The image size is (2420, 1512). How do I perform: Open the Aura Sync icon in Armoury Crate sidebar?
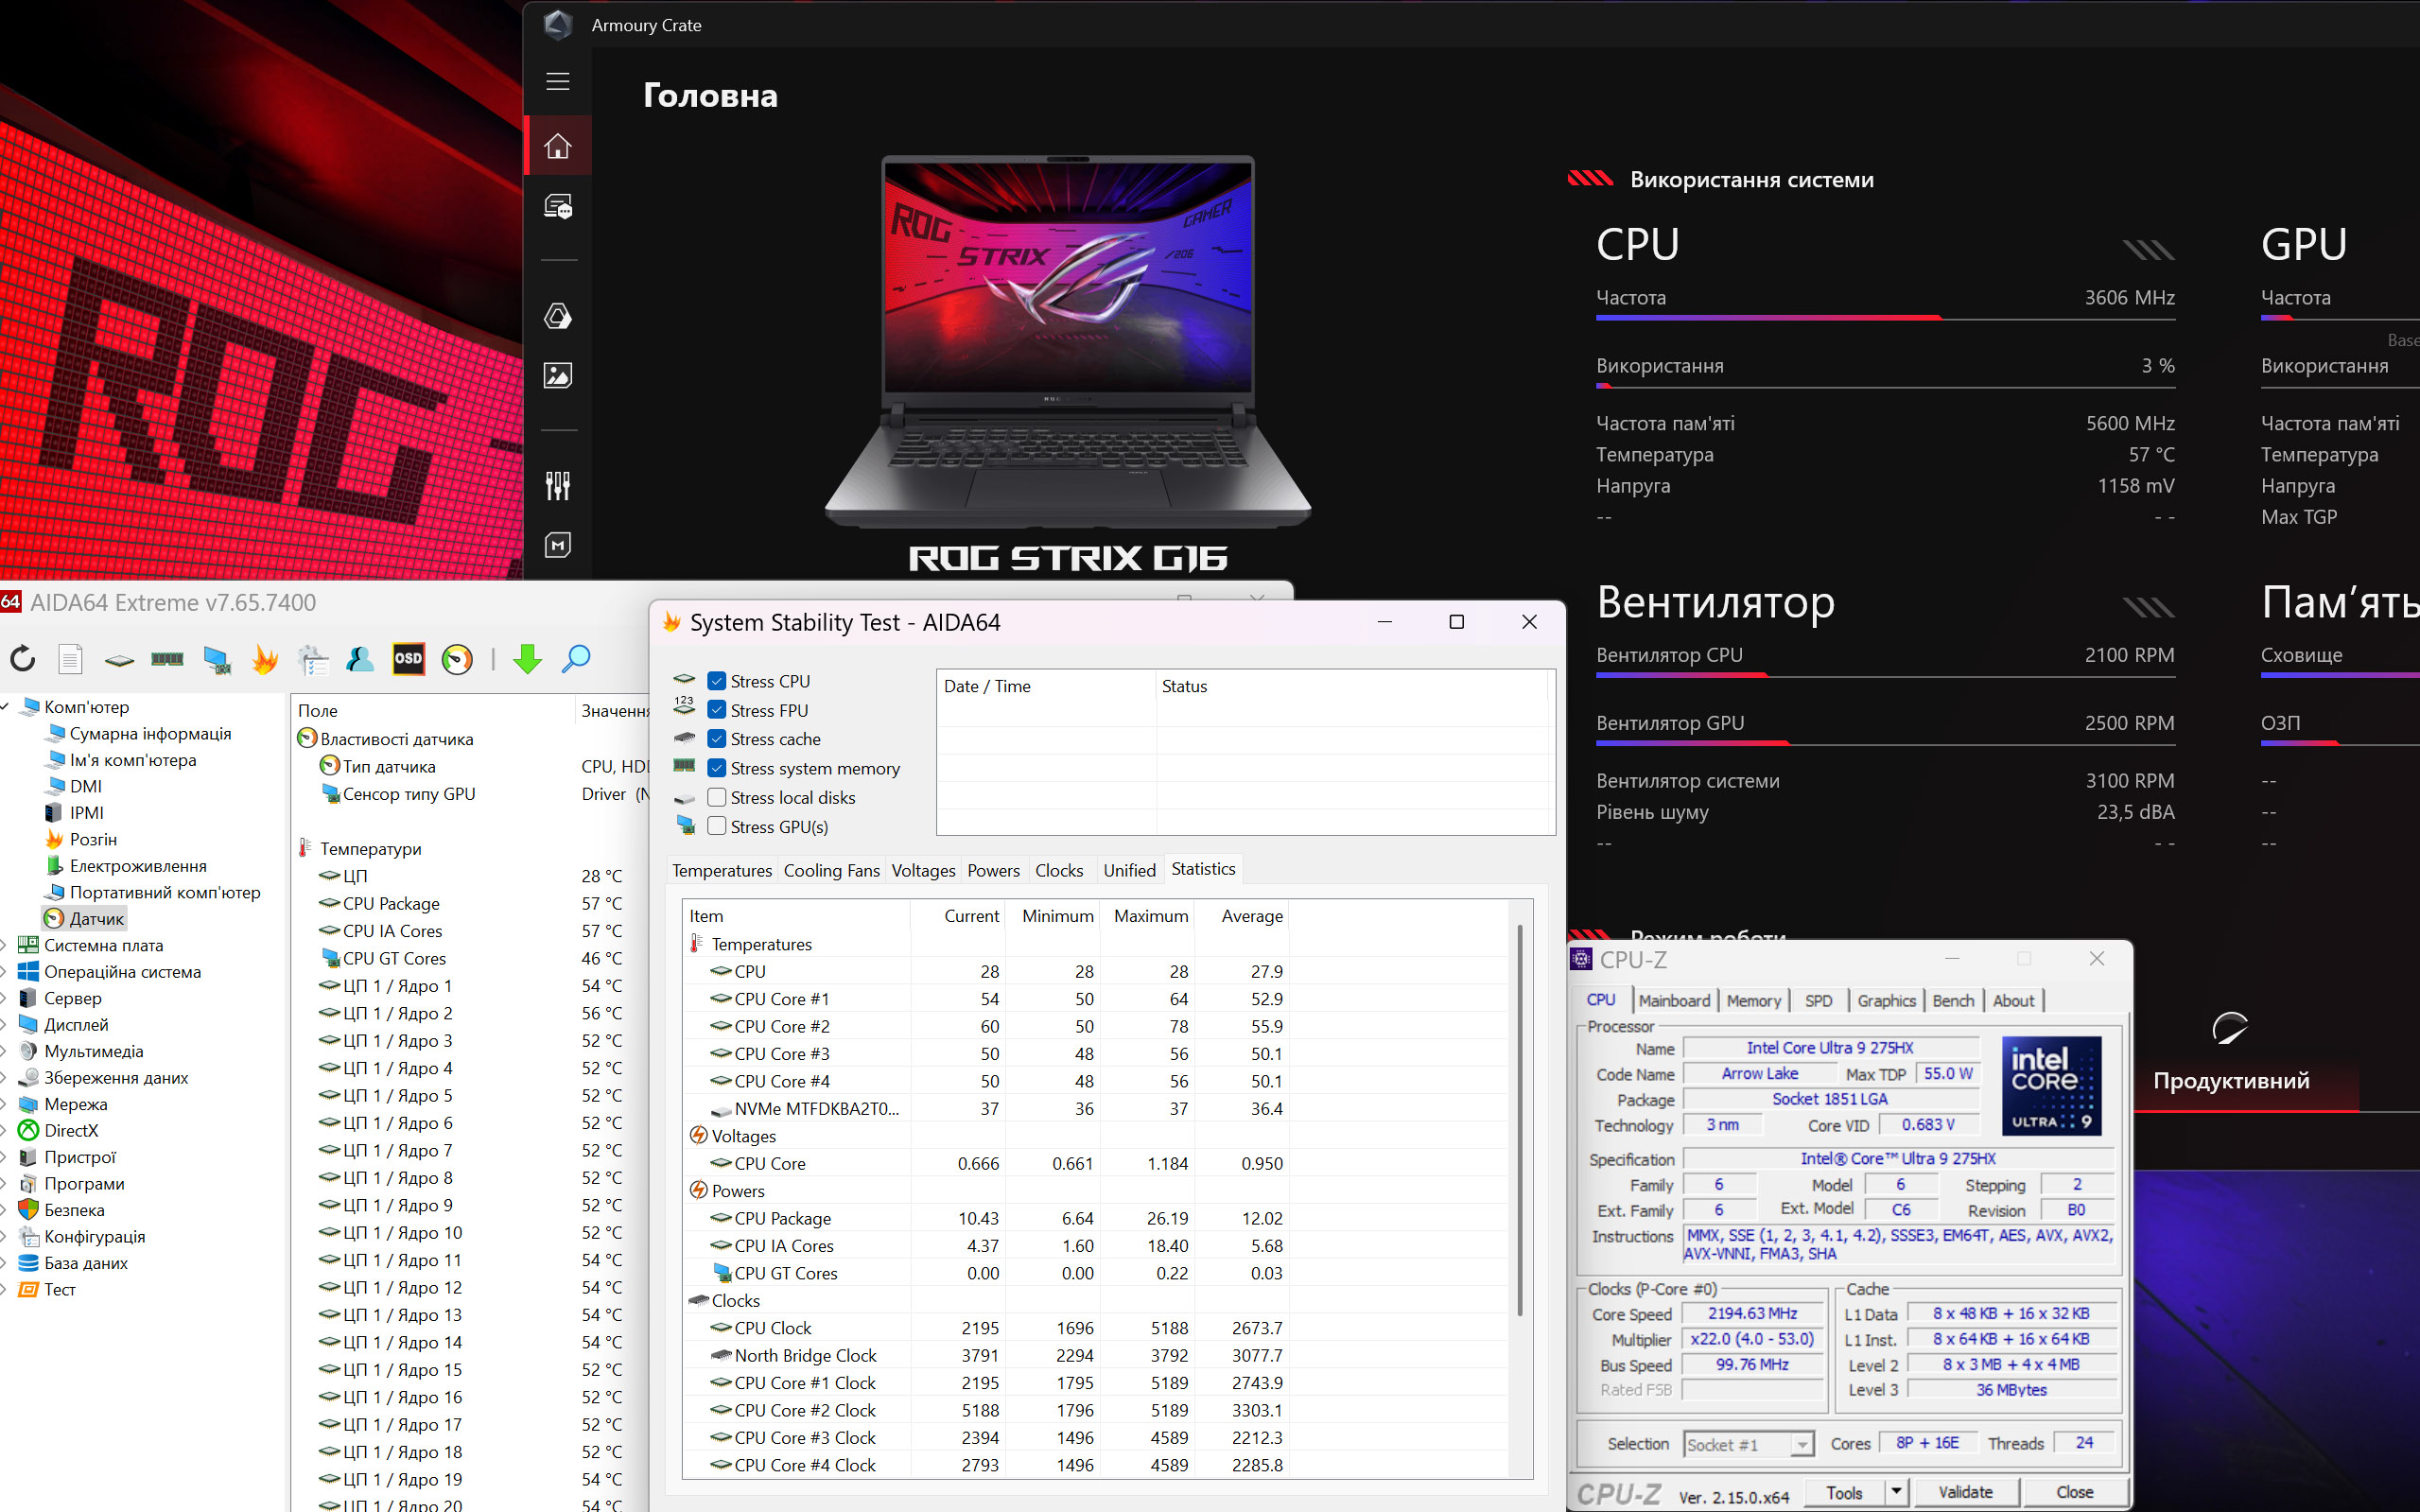558,316
